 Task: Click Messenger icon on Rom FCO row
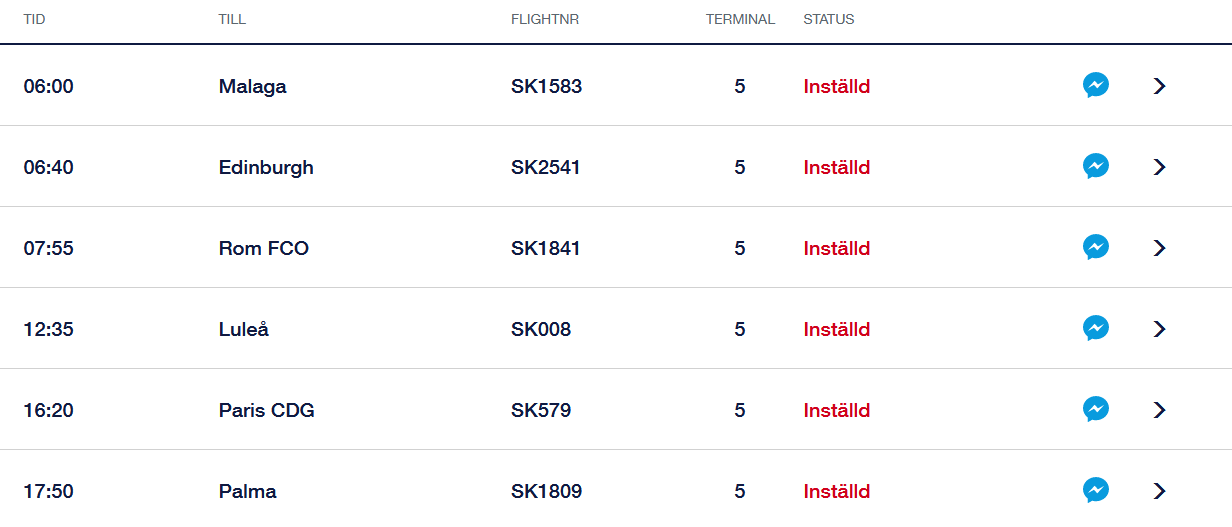pos(1096,248)
